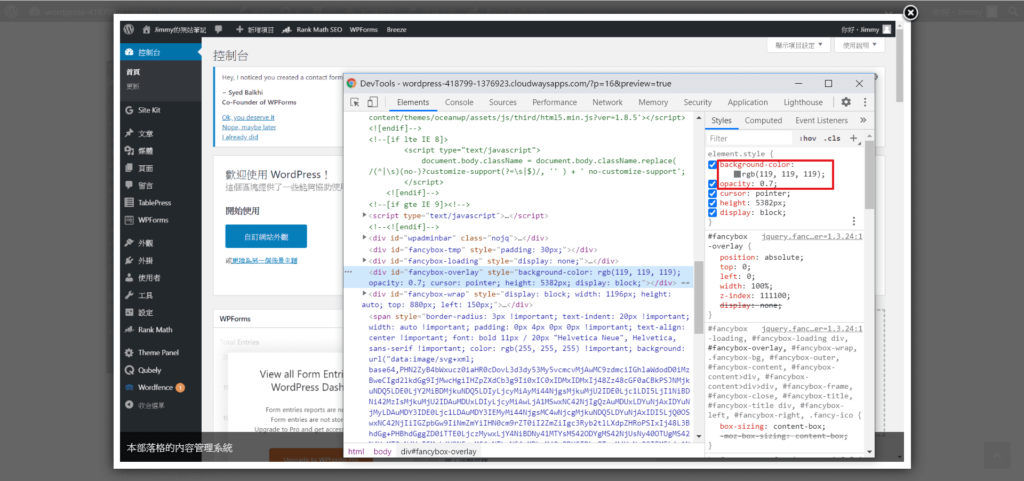Screen dimensions: 1024x481
Task: Click the plus icon to add style rule
Action: tap(854, 138)
